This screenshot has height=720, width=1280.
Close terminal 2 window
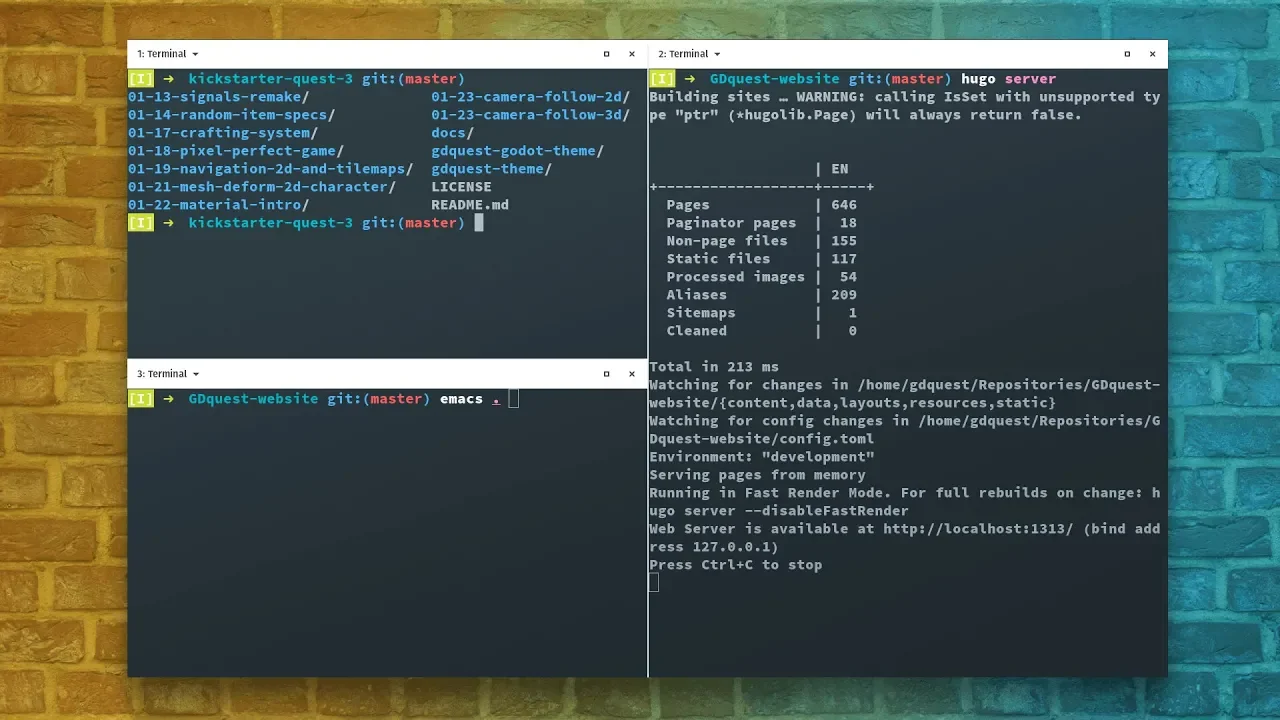tap(1152, 54)
